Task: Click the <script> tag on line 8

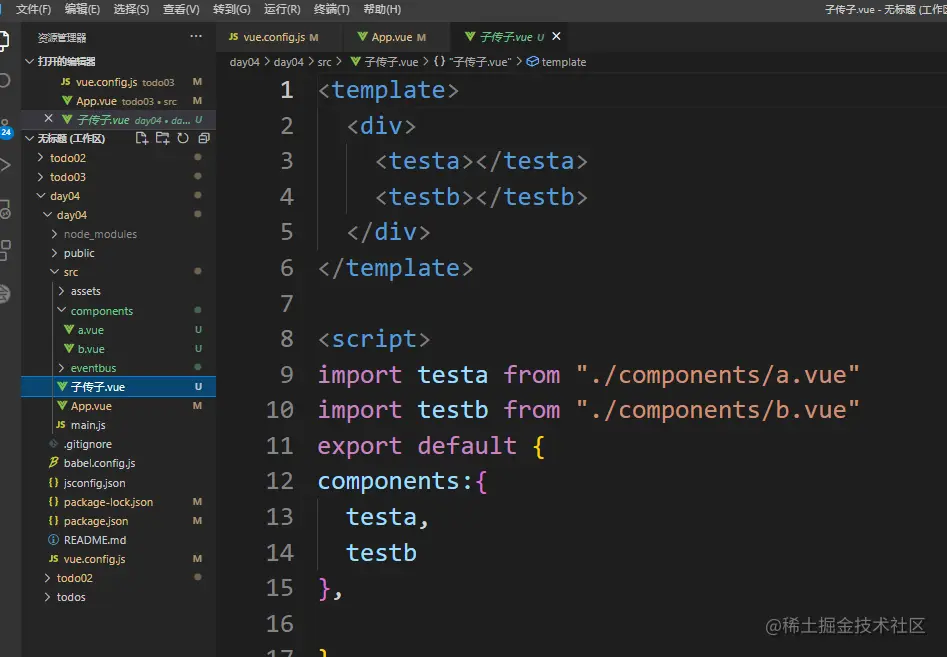Action: tap(374, 339)
